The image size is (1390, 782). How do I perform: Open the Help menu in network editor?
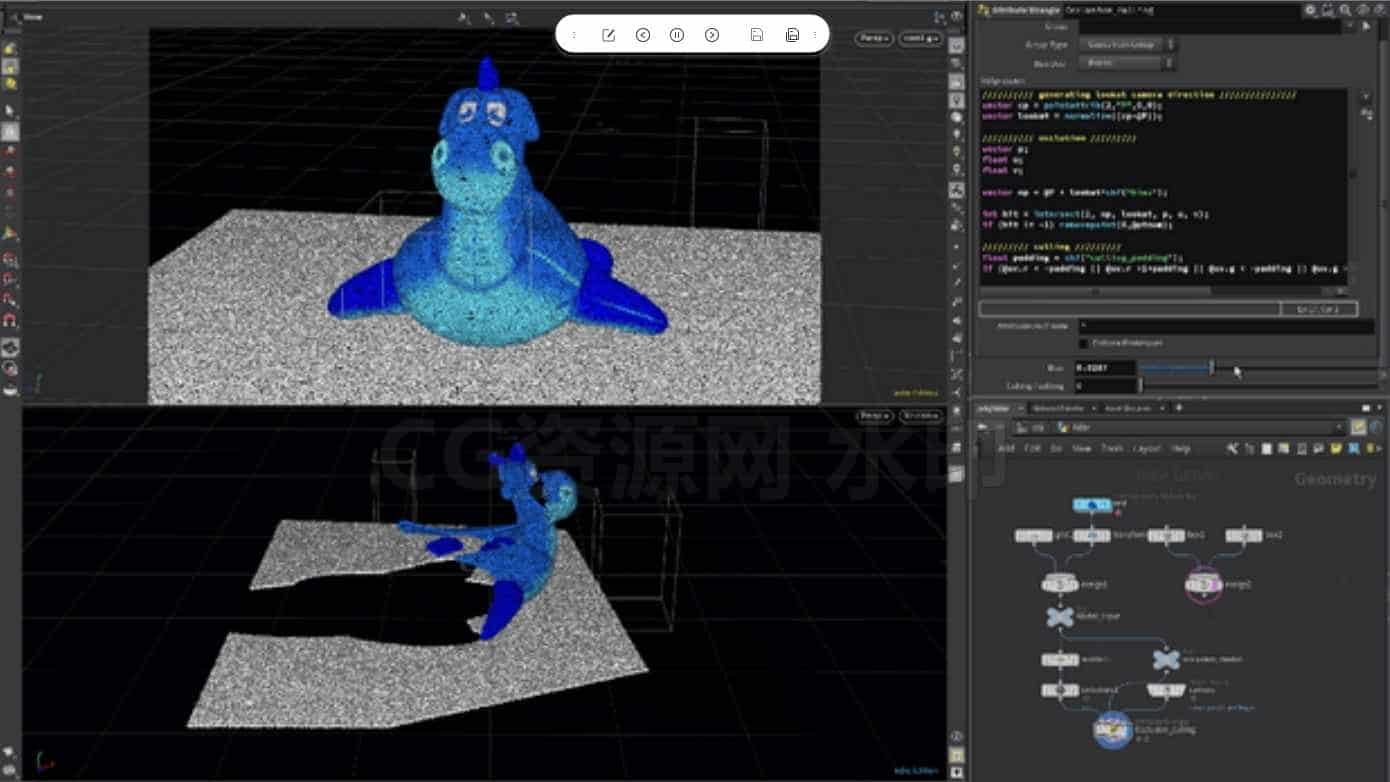click(1181, 449)
